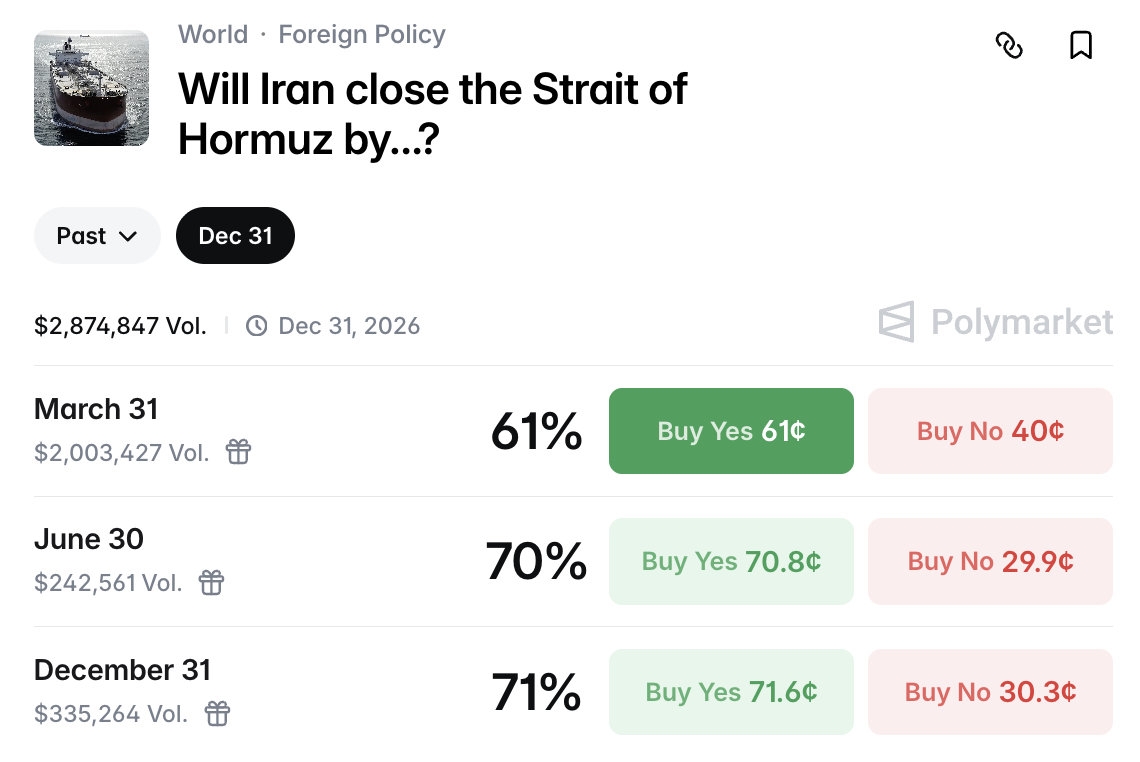Screen dimensions: 1140x762
Task: Click the gift icon beside June 30 volume
Action: pos(211,582)
